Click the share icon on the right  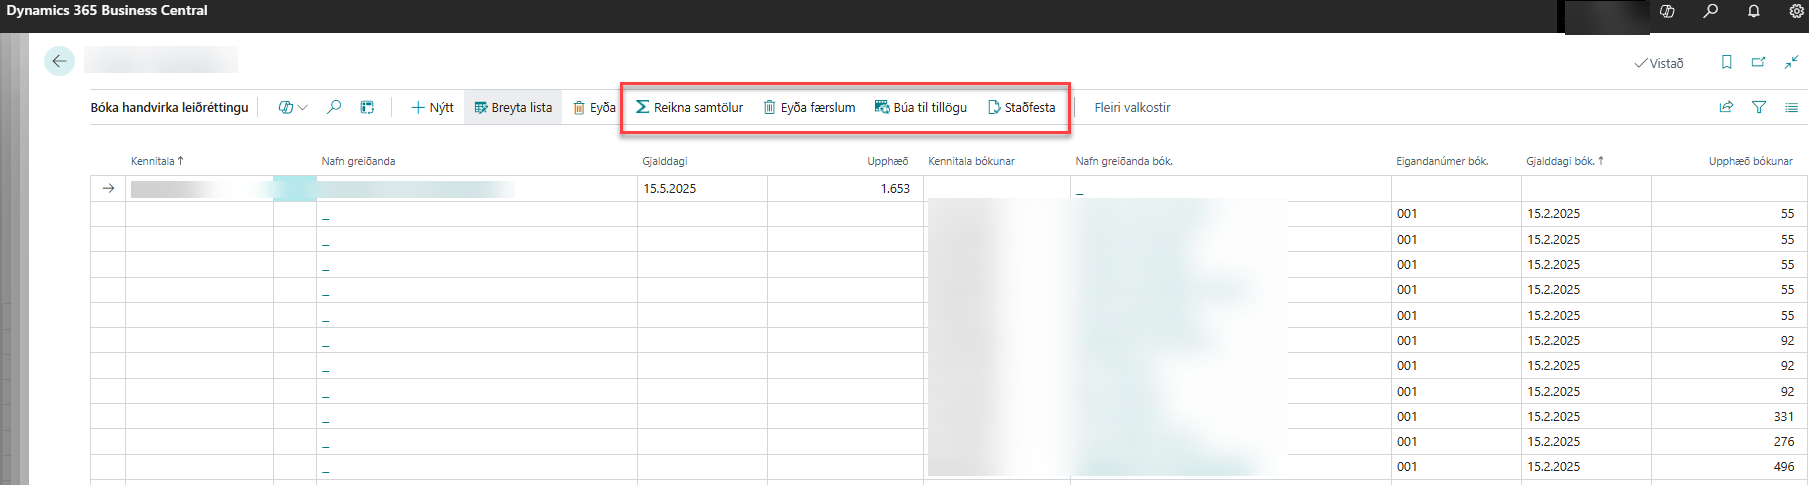[x=1726, y=107]
